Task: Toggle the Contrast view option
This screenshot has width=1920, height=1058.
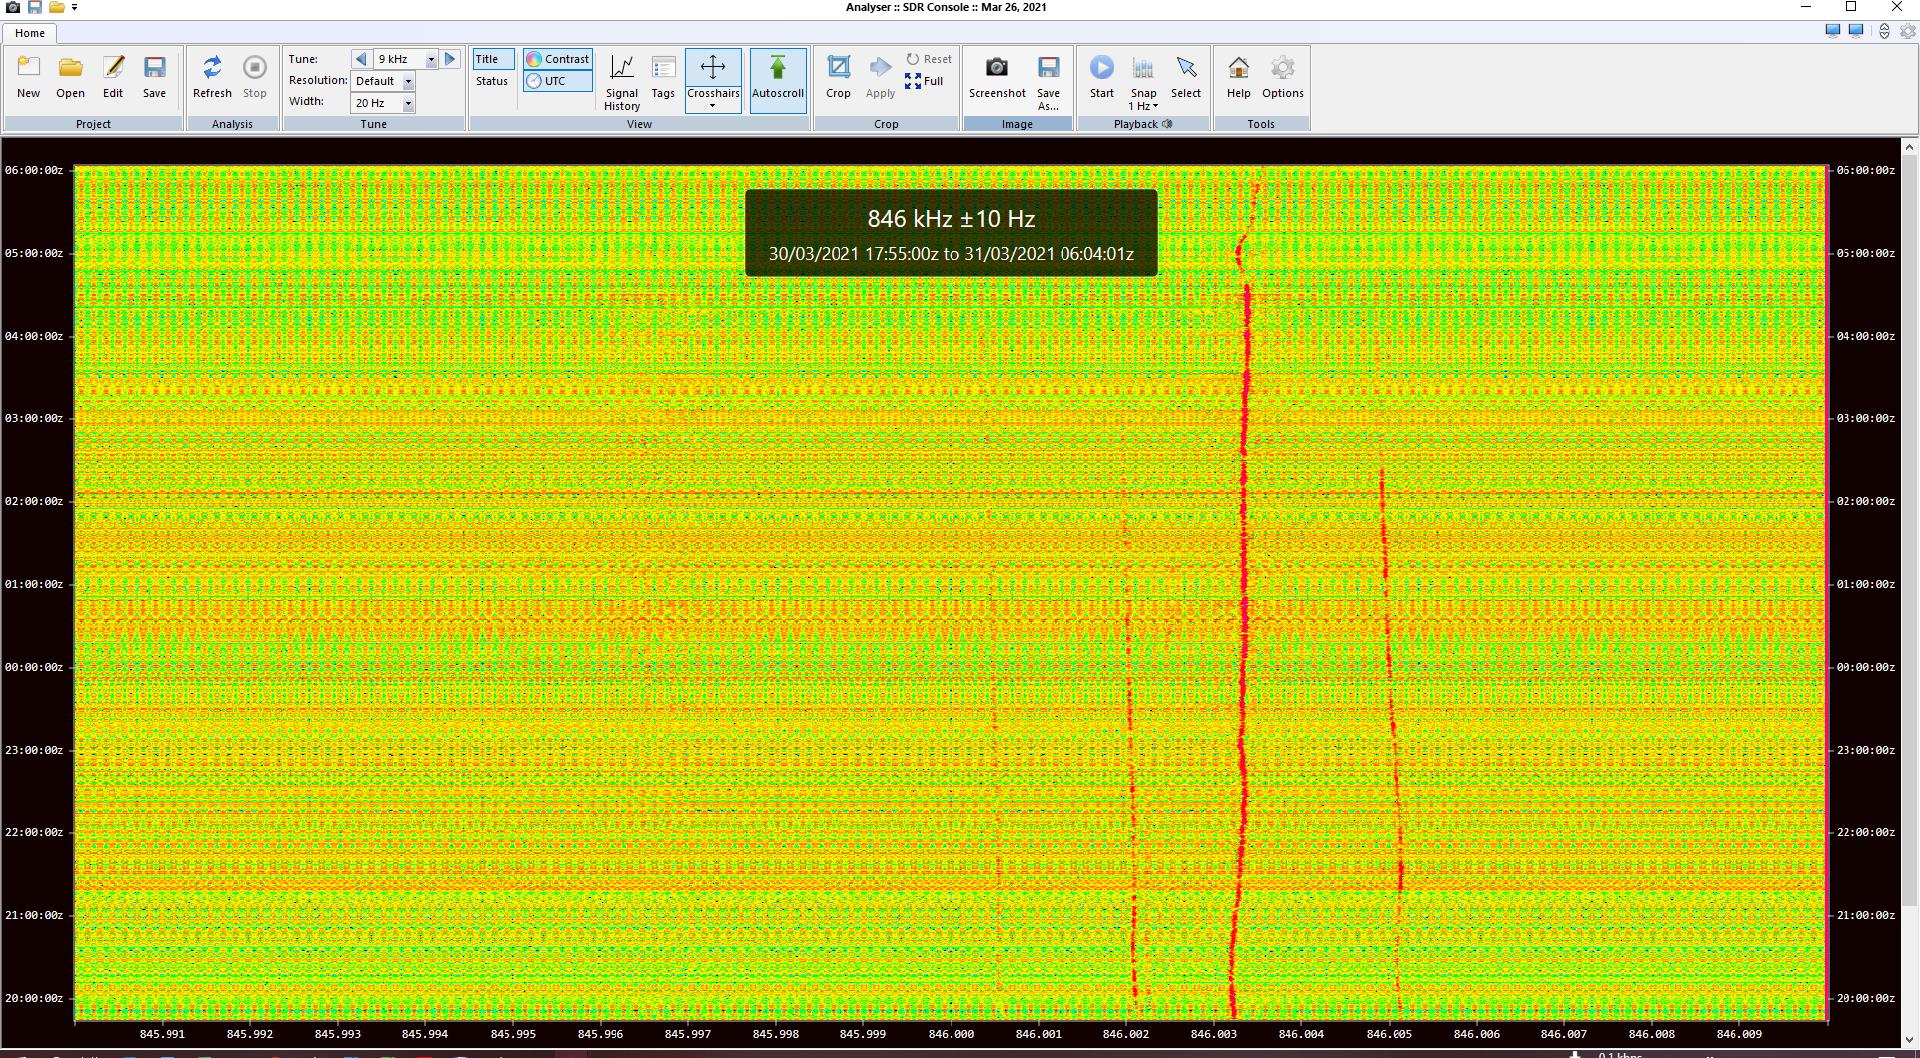Action: click(x=558, y=59)
